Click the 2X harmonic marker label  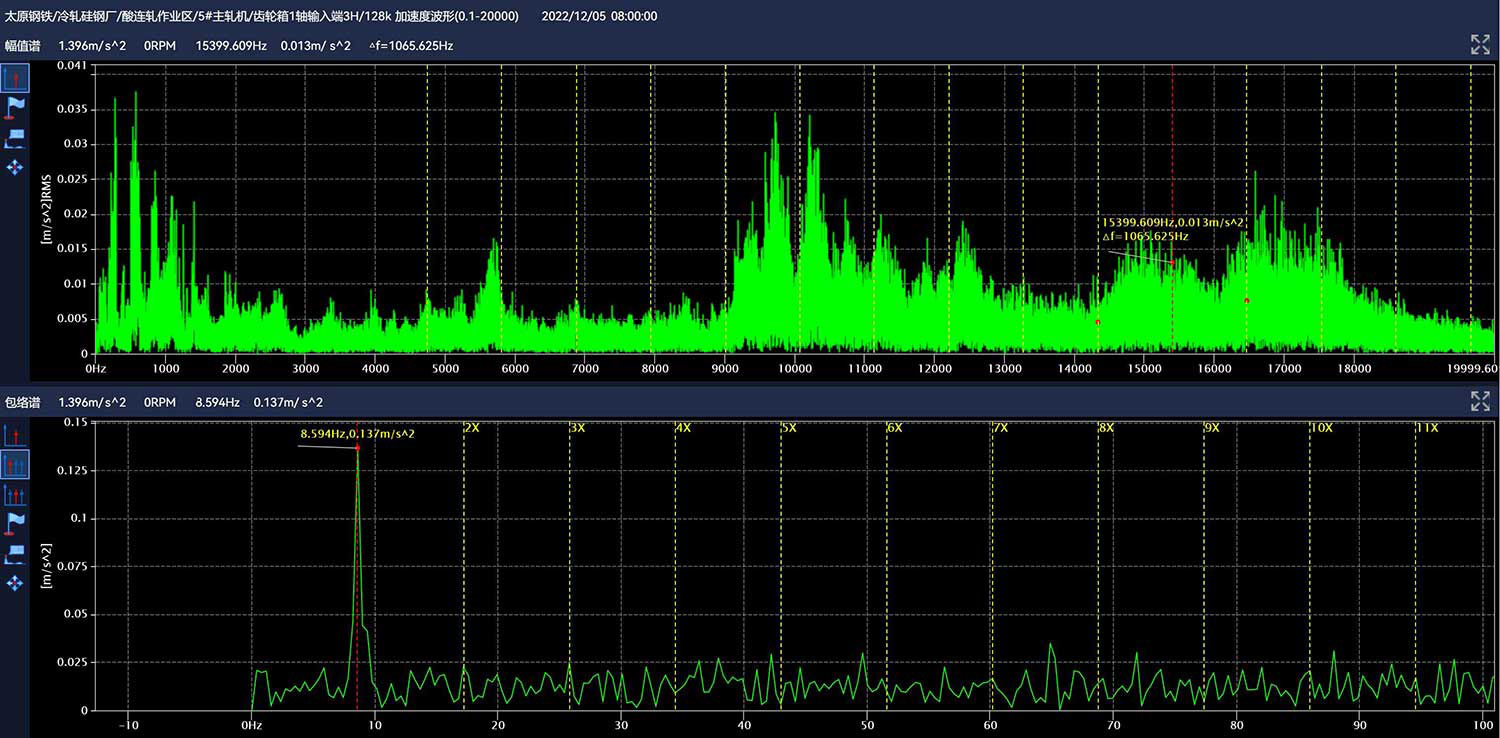[x=472, y=428]
